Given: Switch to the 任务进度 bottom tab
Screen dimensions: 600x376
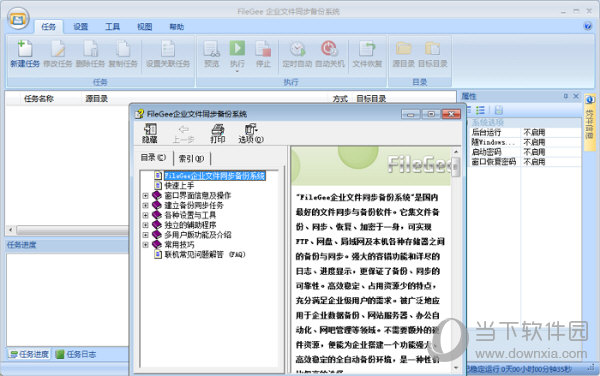Looking at the screenshot, I should pos(29,354).
